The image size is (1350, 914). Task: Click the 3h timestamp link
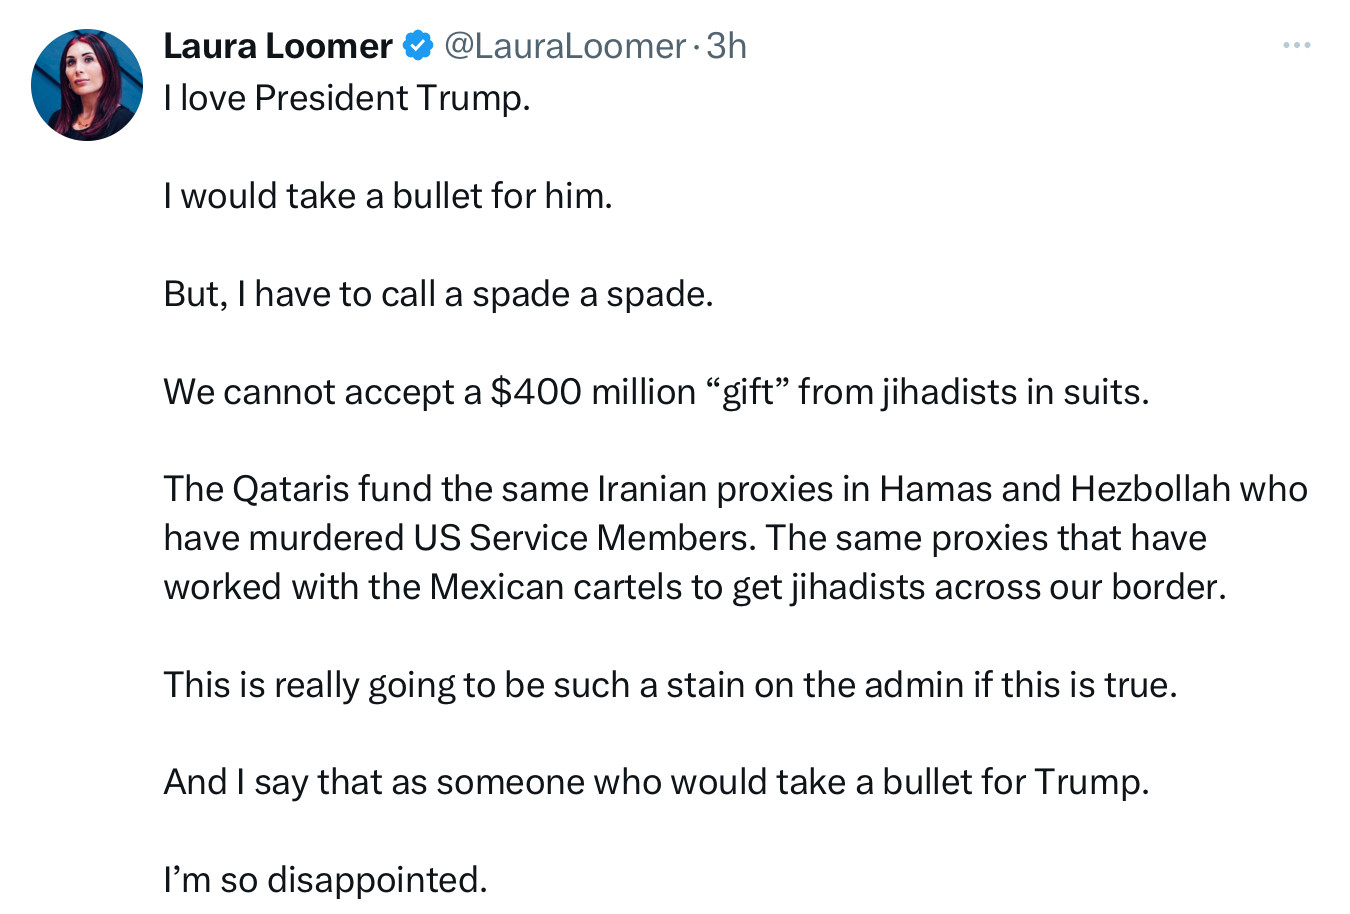726,46
